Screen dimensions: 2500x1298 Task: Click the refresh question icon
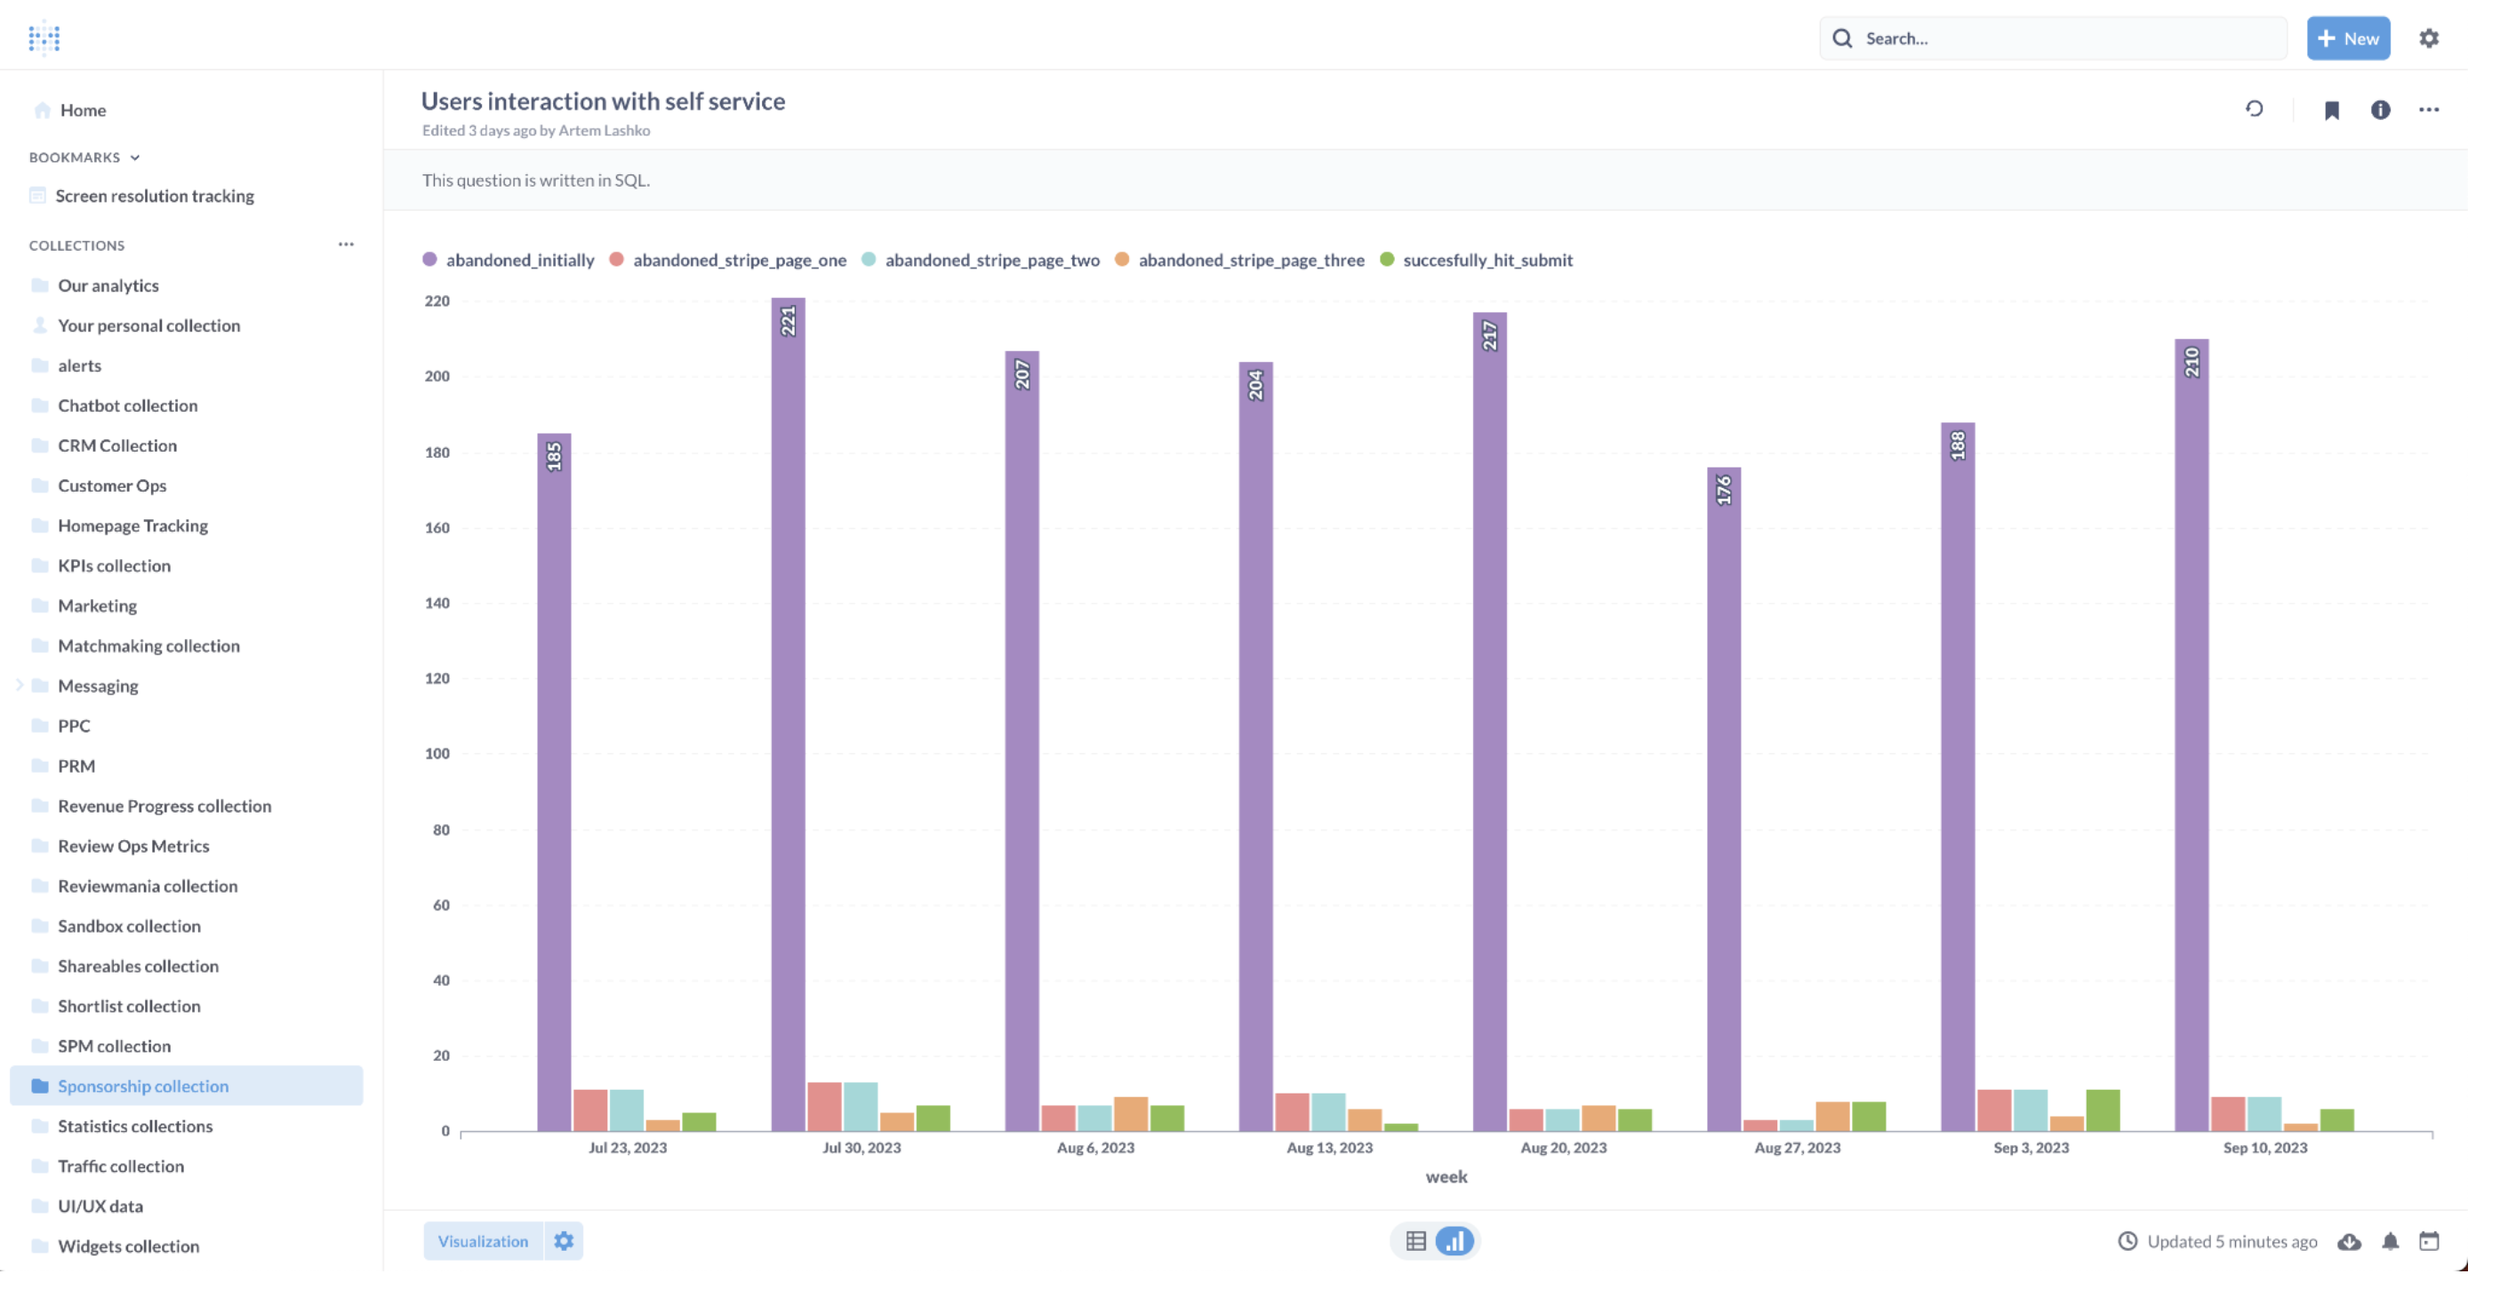2253,109
